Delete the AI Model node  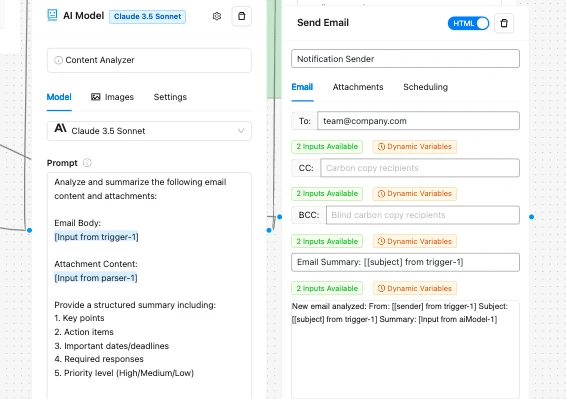tap(241, 16)
